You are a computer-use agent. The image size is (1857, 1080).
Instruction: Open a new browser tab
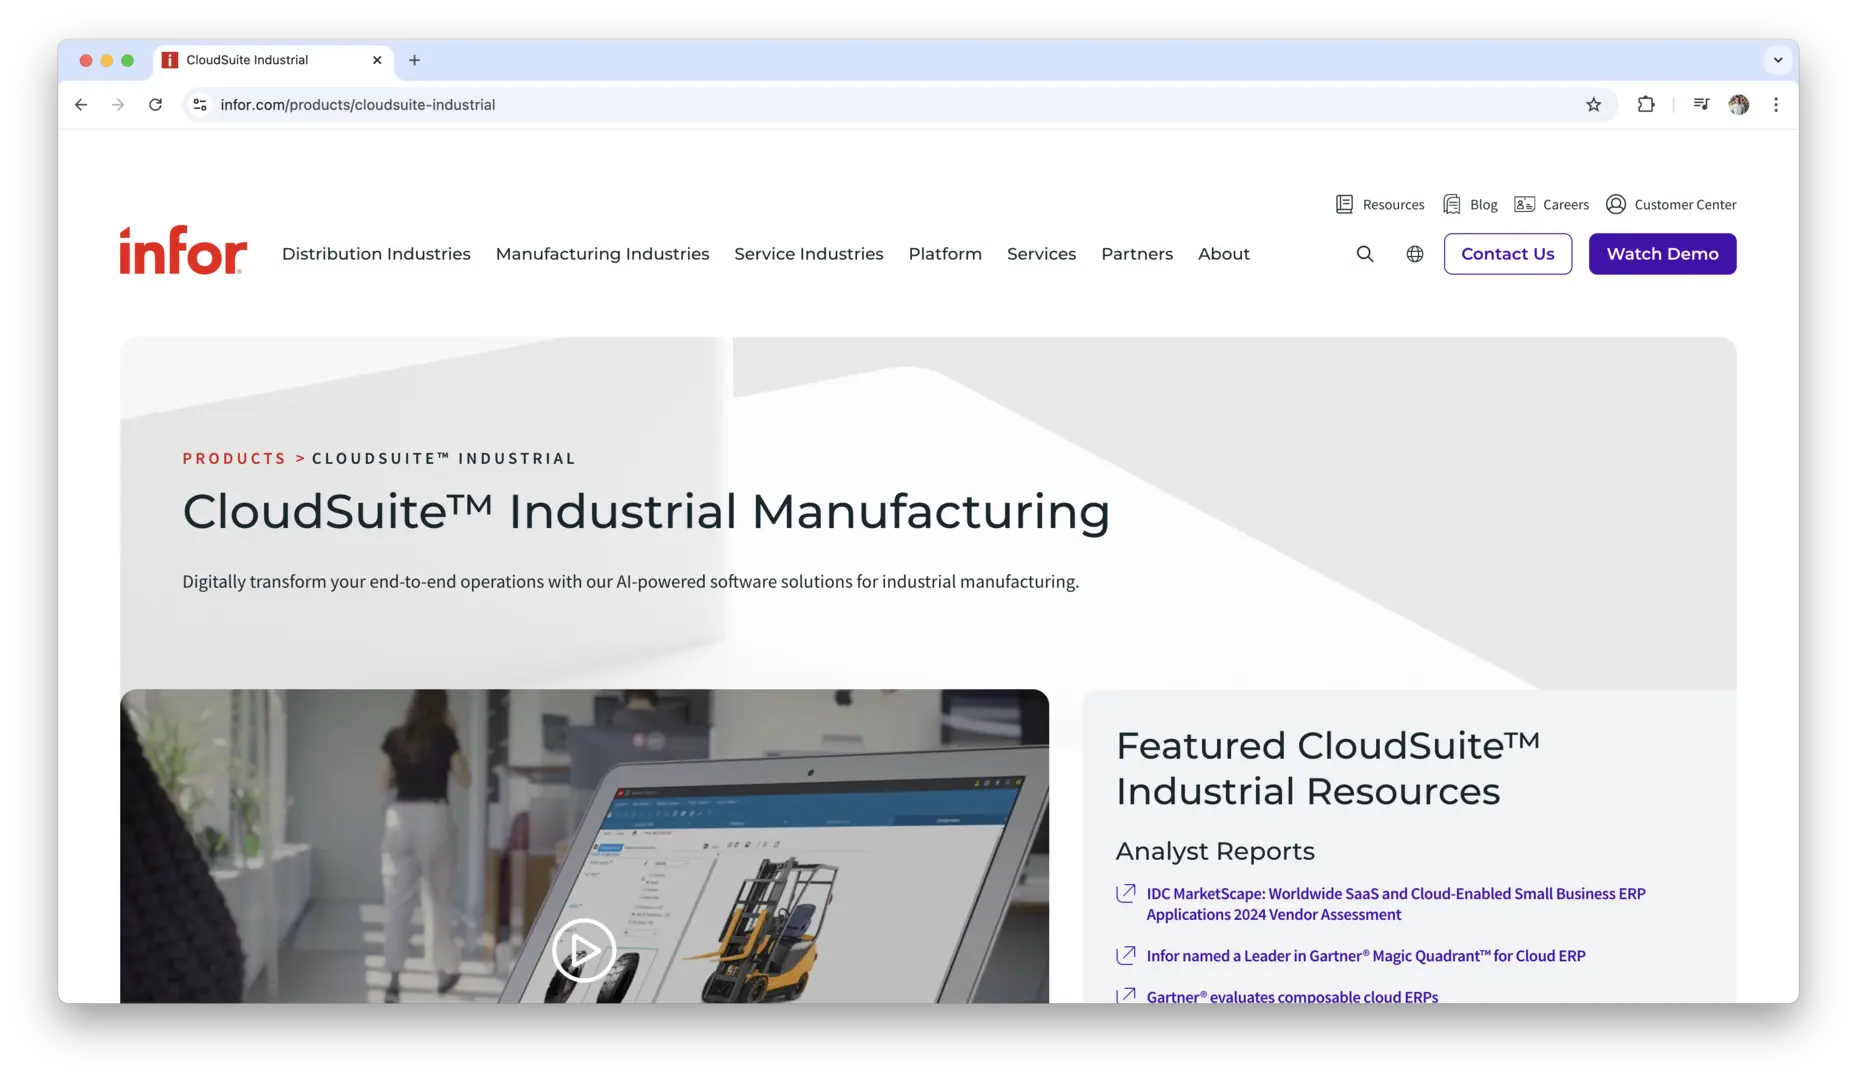click(414, 60)
